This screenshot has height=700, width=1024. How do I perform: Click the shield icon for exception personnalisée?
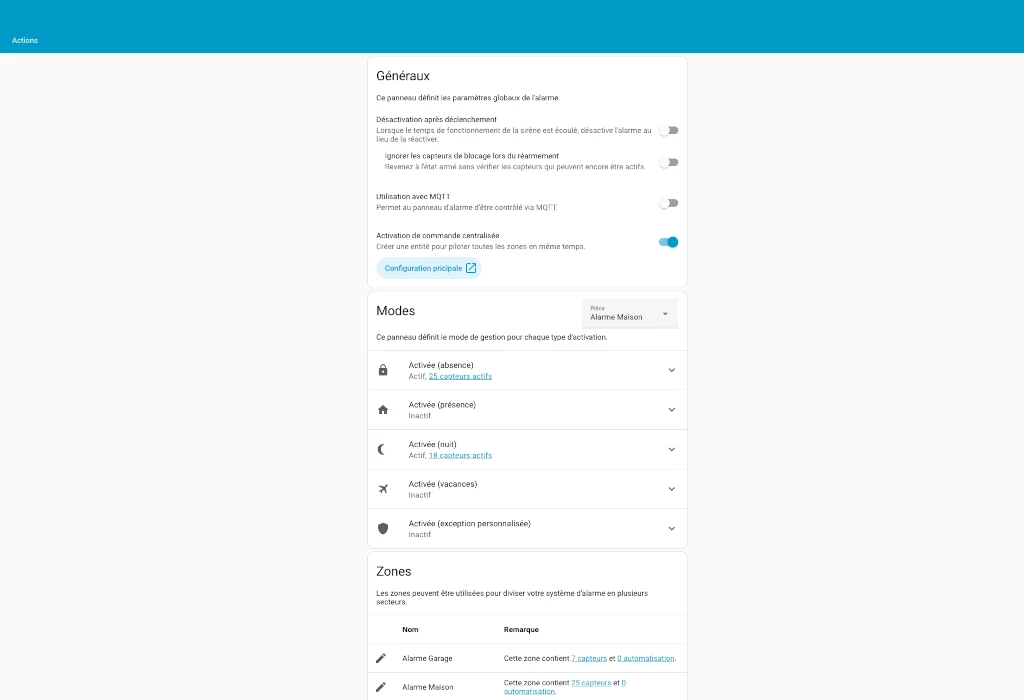coord(383,528)
